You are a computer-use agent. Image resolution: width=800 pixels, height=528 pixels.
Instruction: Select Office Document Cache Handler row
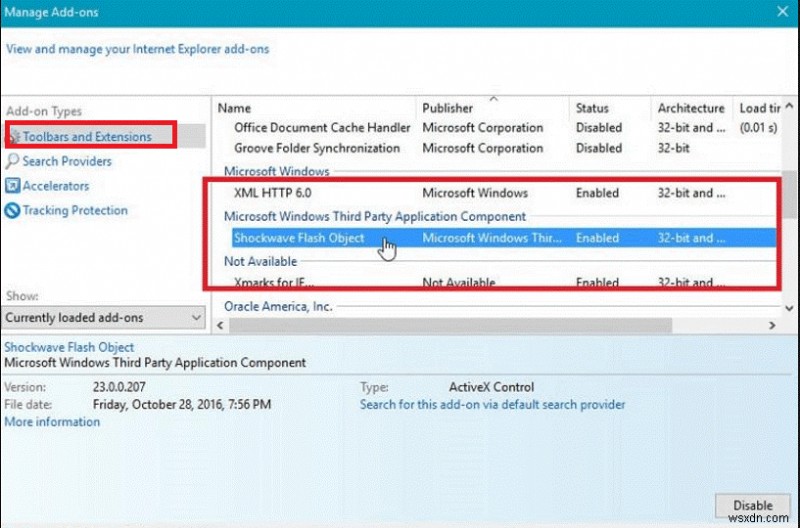[504, 128]
